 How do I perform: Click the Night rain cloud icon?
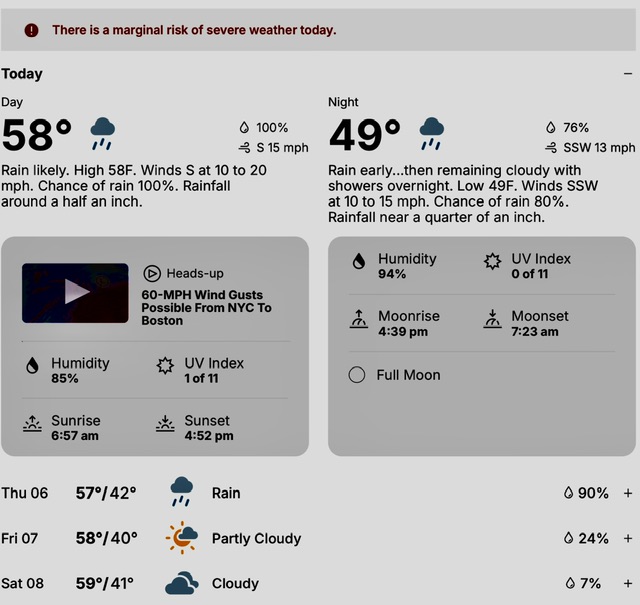pos(431,132)
